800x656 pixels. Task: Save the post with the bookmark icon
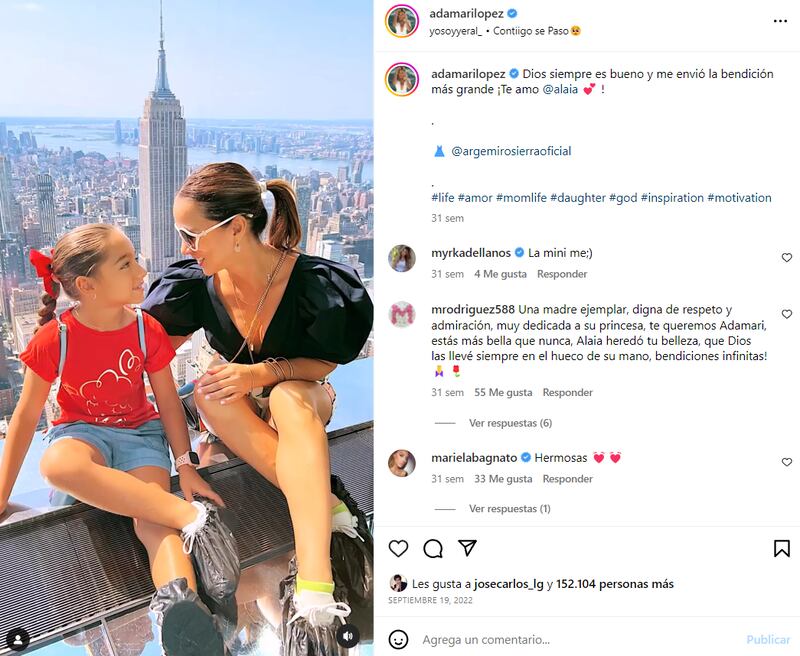(782, 548)
